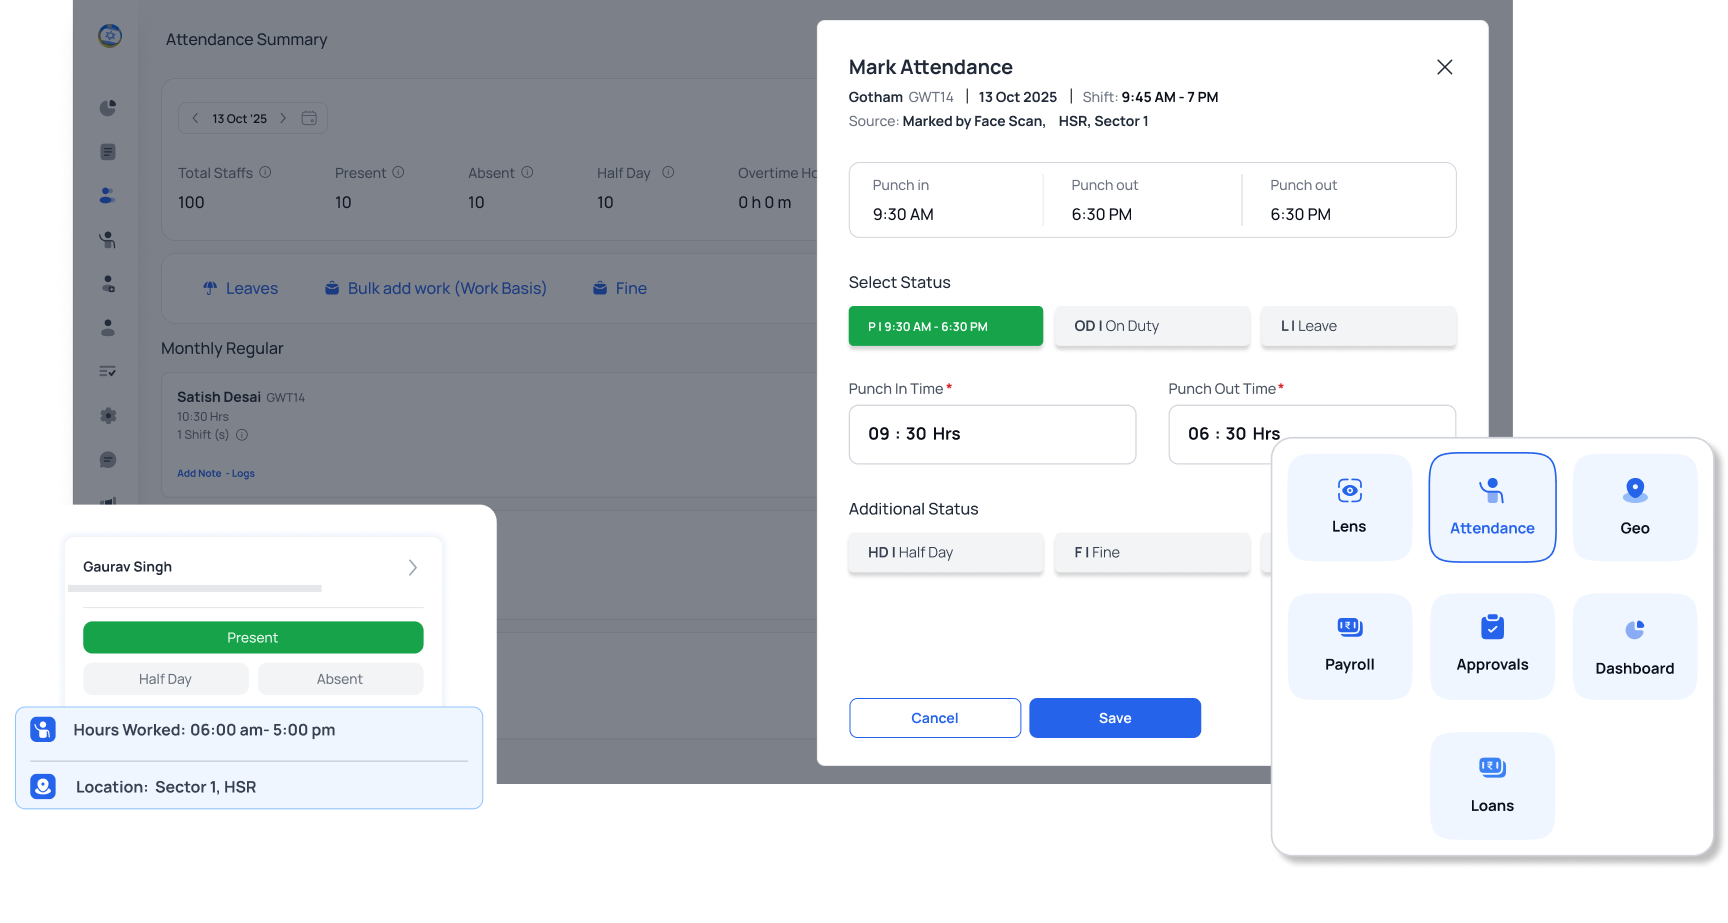
Task: Open the checklist sidebar icon
Action: (x=108, y=371)
